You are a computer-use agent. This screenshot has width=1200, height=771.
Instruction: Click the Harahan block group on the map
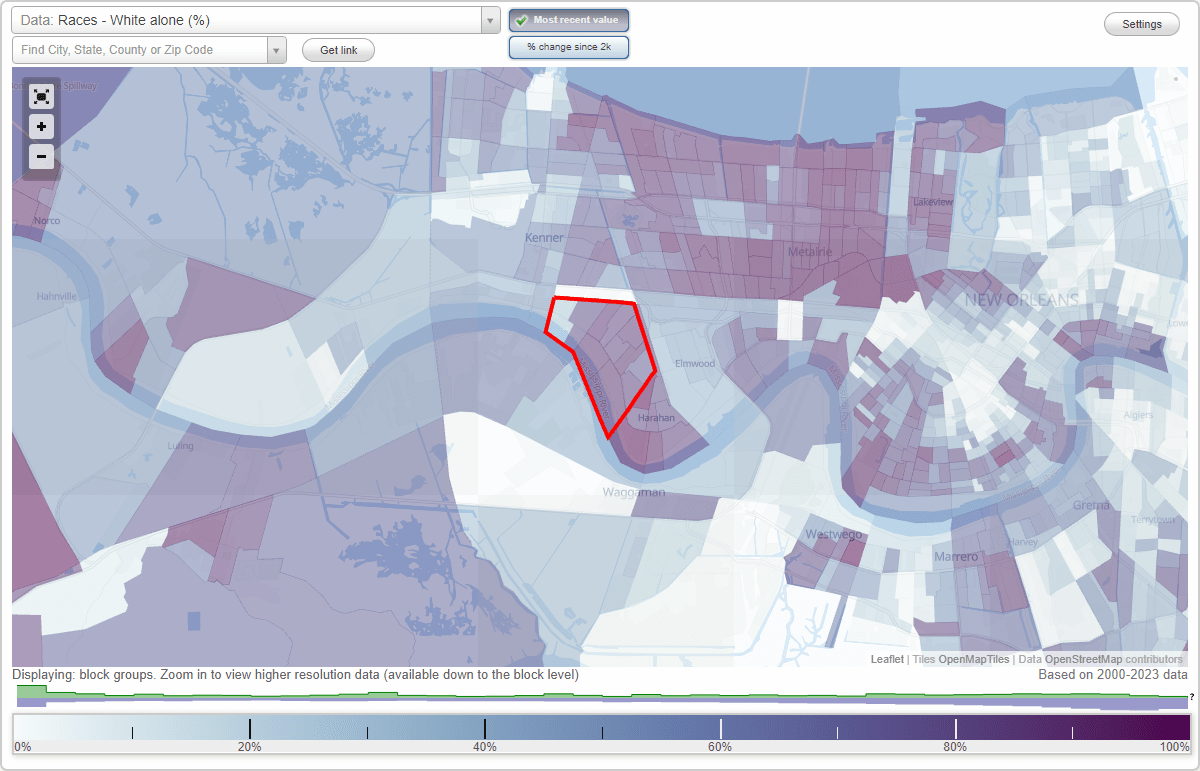(x=655, y=420)
